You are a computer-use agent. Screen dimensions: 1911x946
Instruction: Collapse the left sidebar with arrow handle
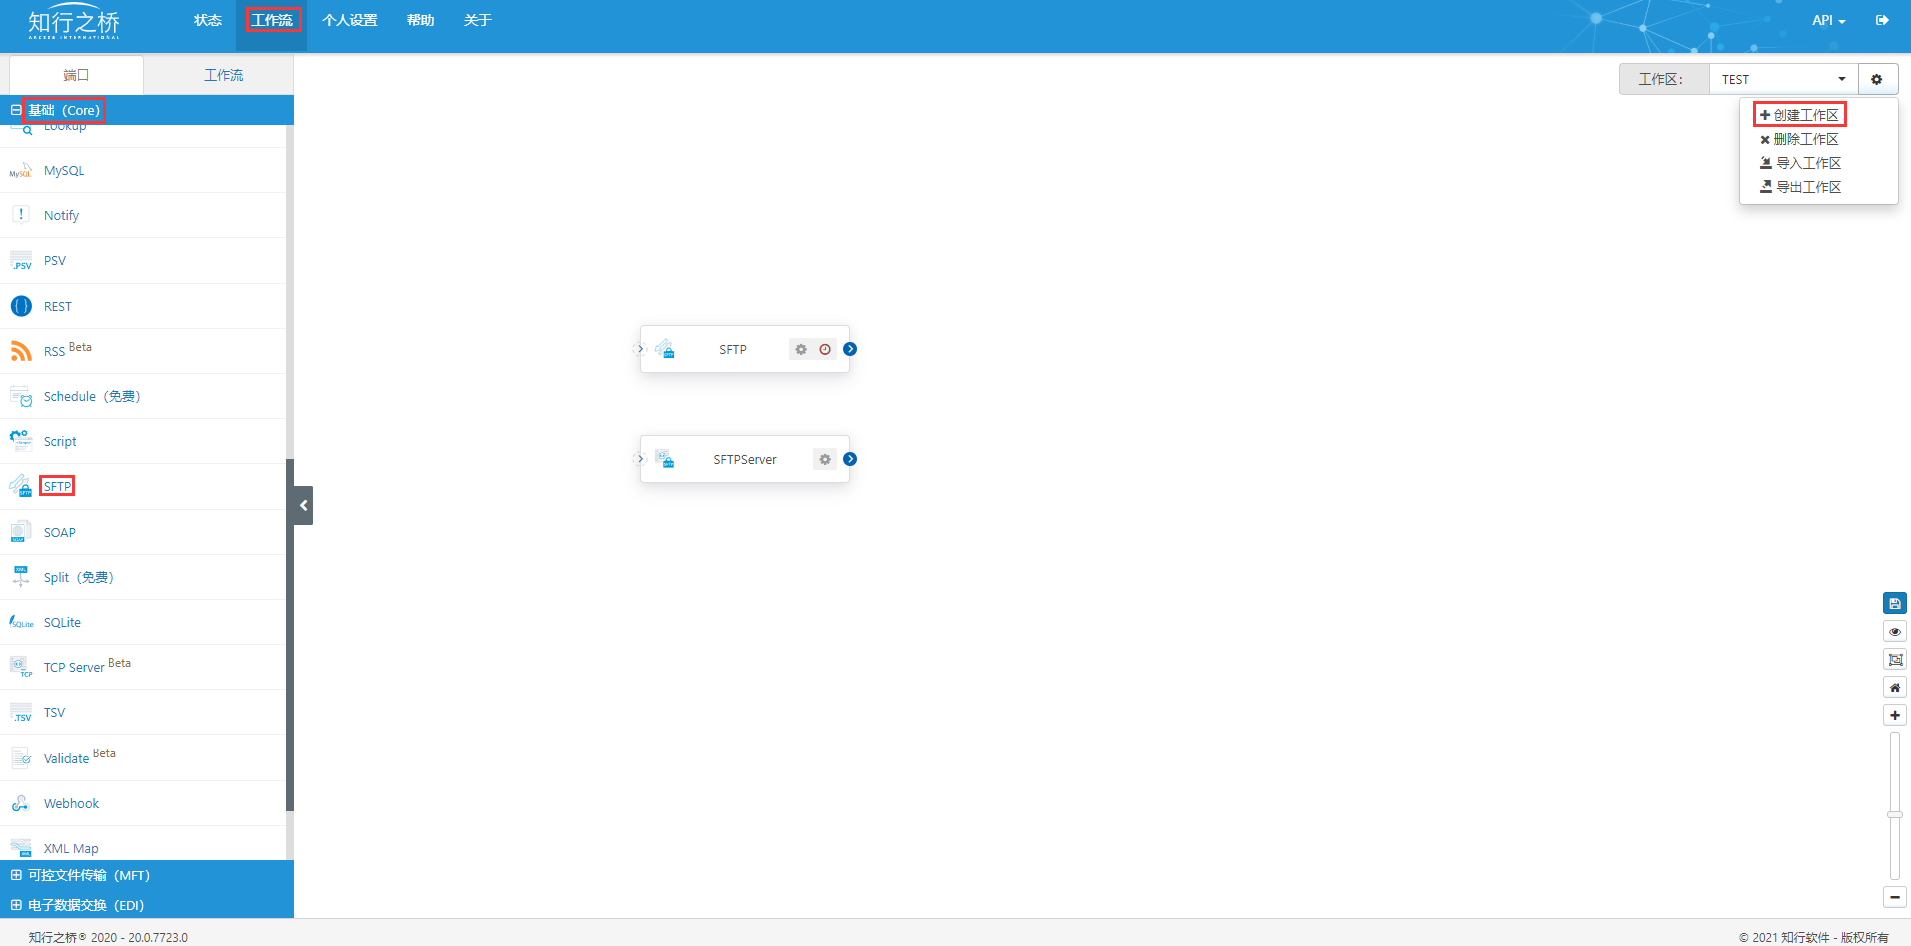coord(303,506)
